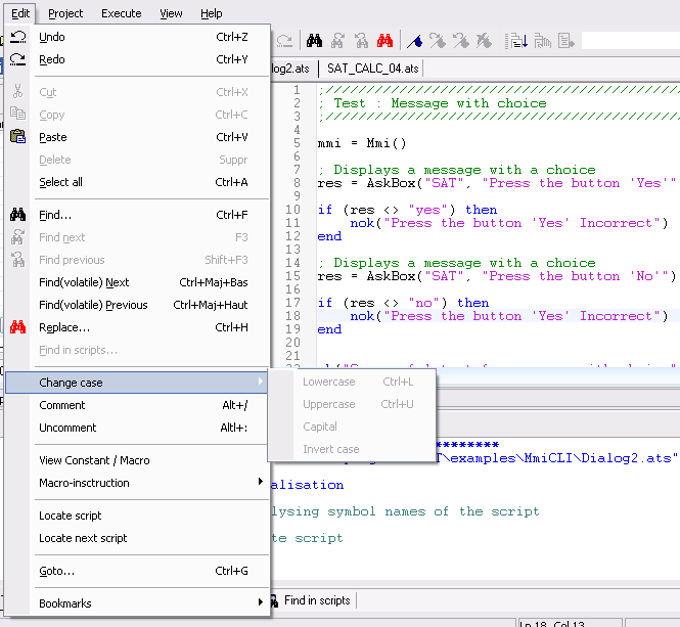Expand the Bookmarks submenu
Viewport: 680px width, 627px height.
137,603
